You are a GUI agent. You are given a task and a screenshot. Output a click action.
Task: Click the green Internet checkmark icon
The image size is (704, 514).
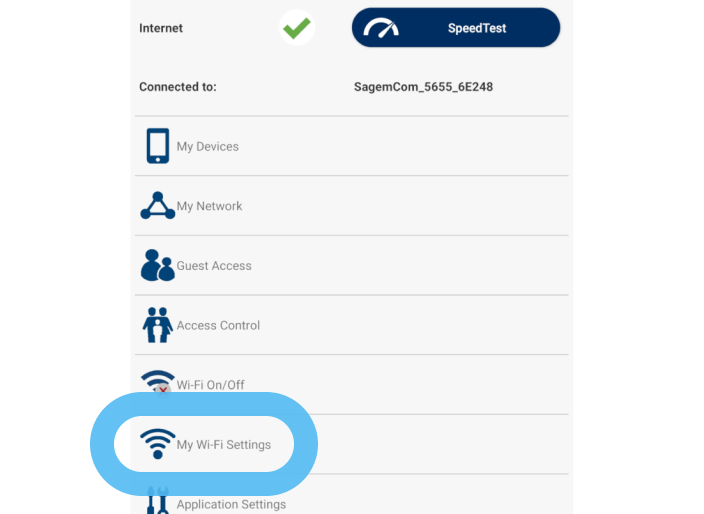(x=296, y=28)
